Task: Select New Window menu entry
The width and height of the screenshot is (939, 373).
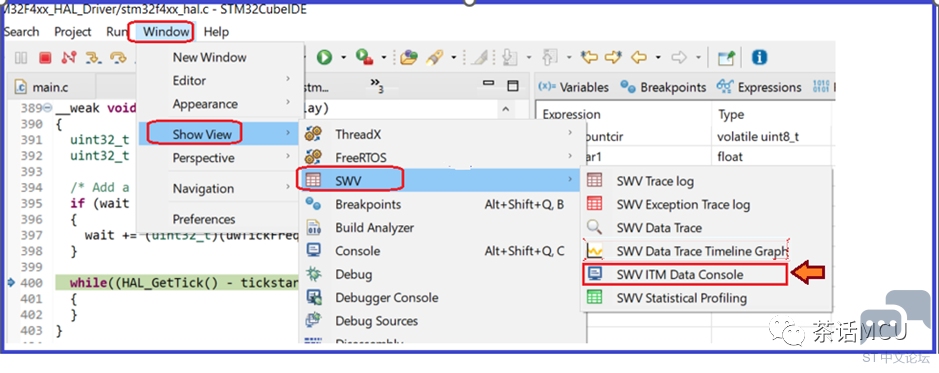Action: tap(219, 57)
